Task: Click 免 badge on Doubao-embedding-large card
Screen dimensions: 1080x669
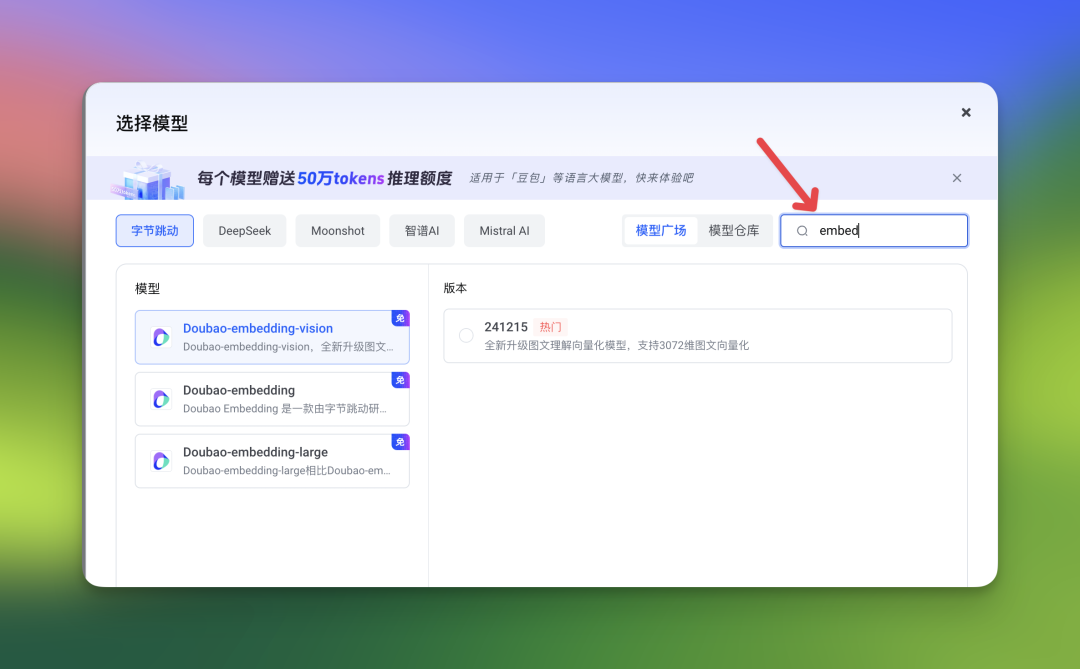Action: [400, 442]
